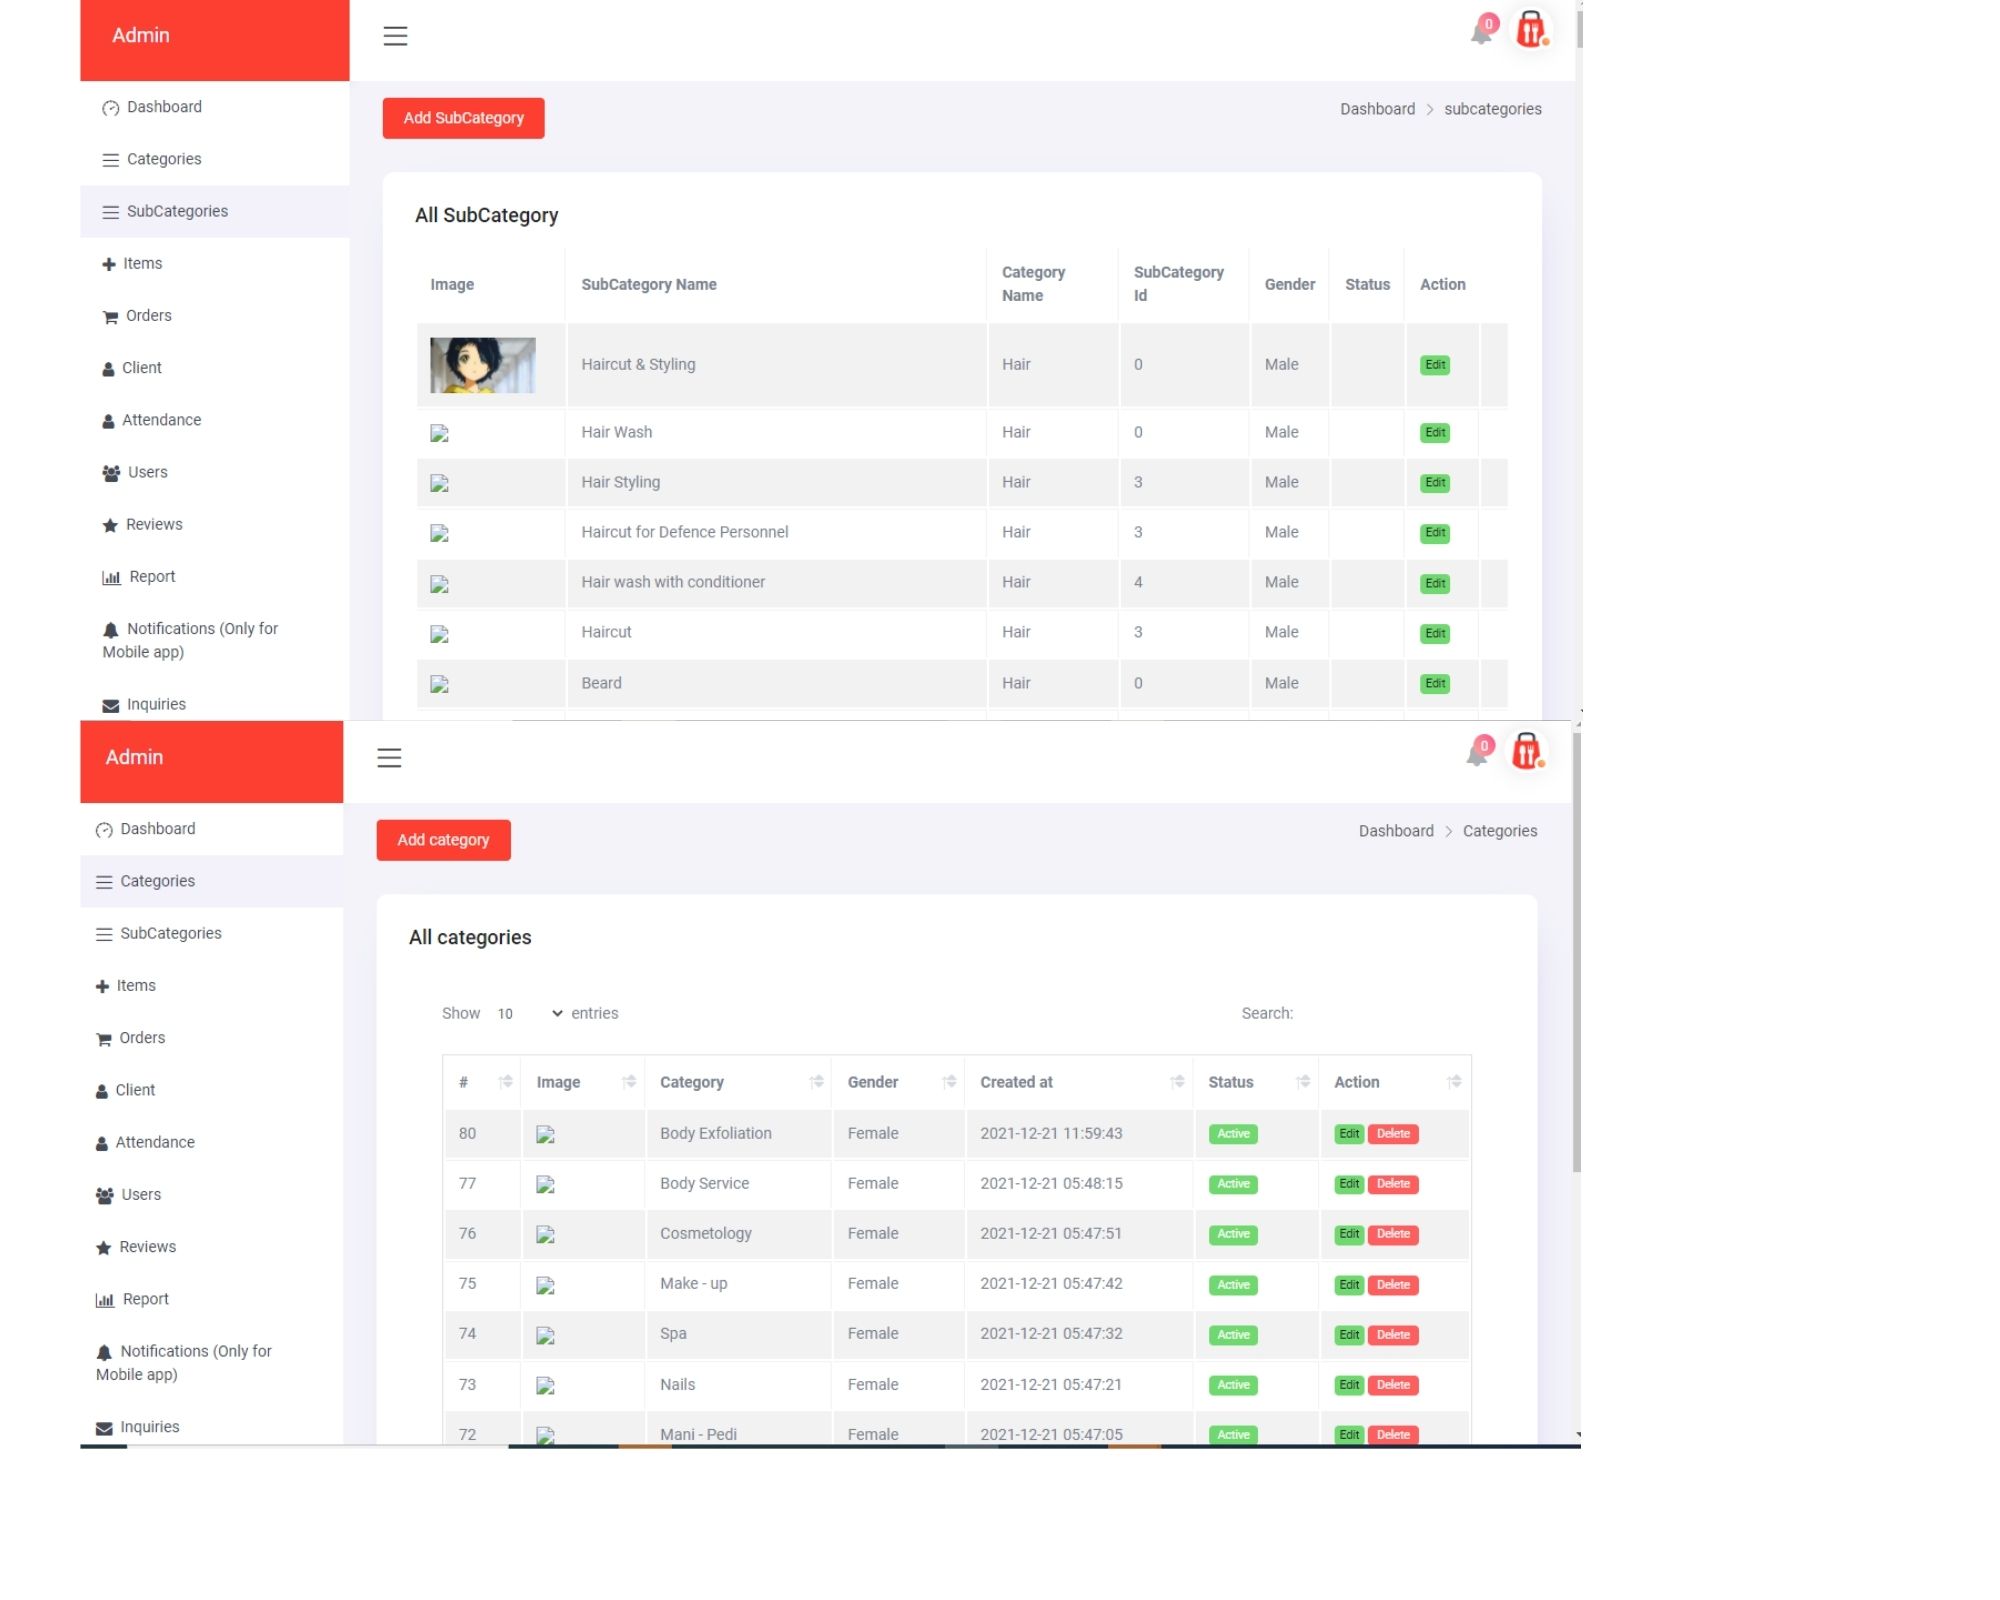2000x1600 pixels.
Task: Sort the categories table by the # column arrow
Action: click(x=505, y=1082)
